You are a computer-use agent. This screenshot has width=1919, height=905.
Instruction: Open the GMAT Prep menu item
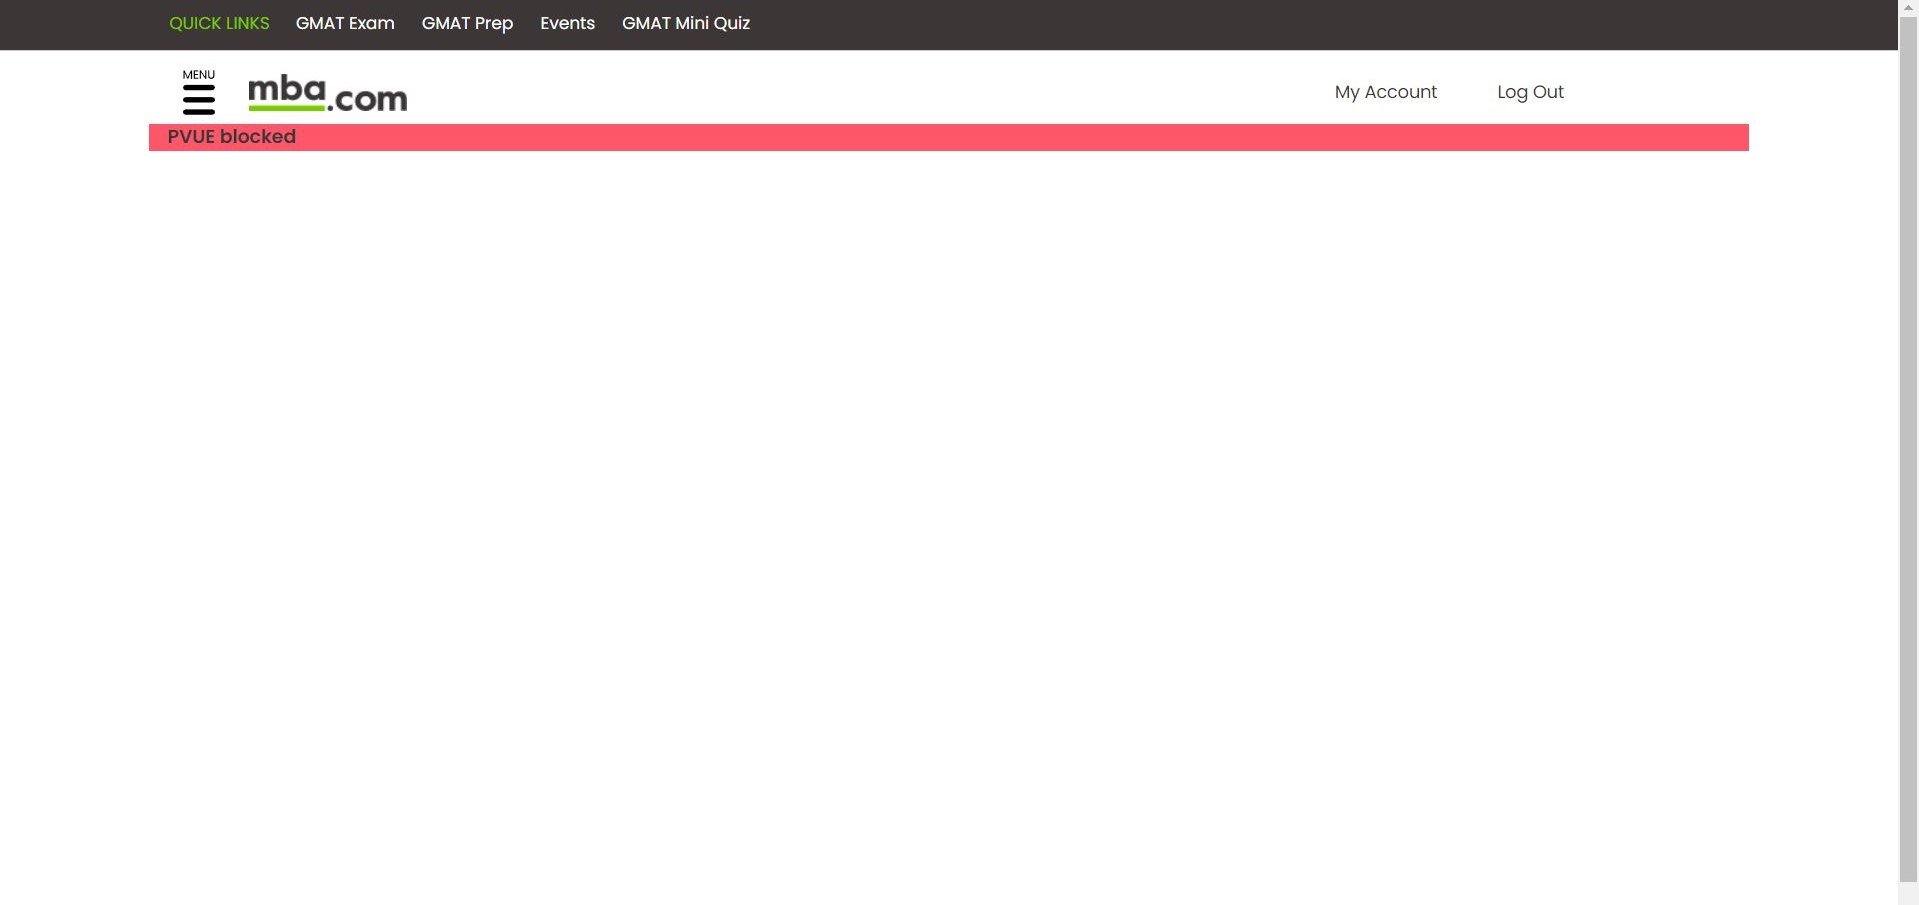467,23
